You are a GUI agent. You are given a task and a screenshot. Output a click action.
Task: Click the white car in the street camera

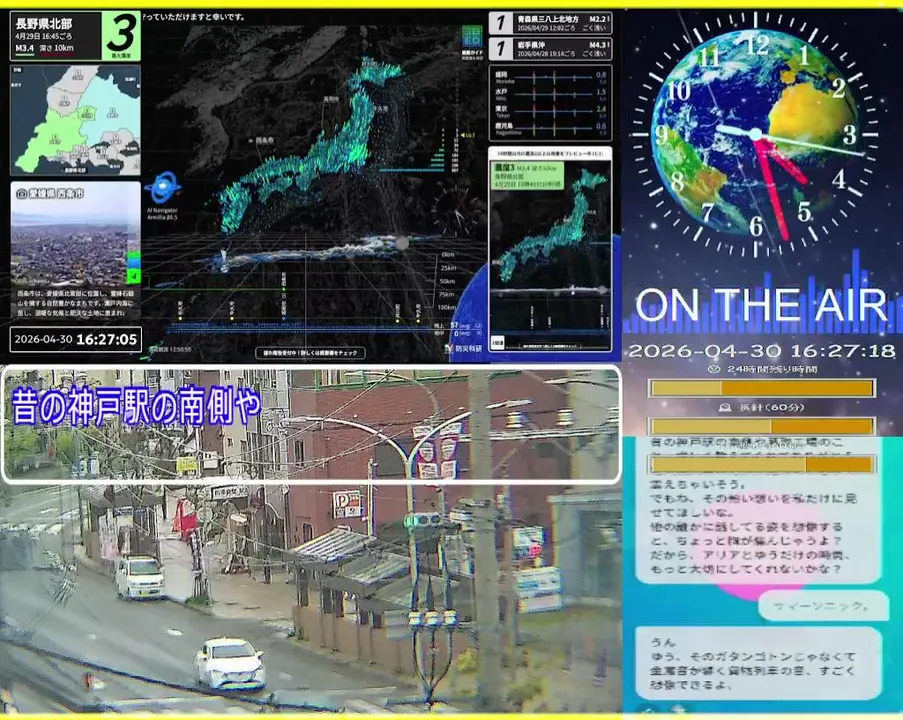pyautogui.click(x=230, y=663)
